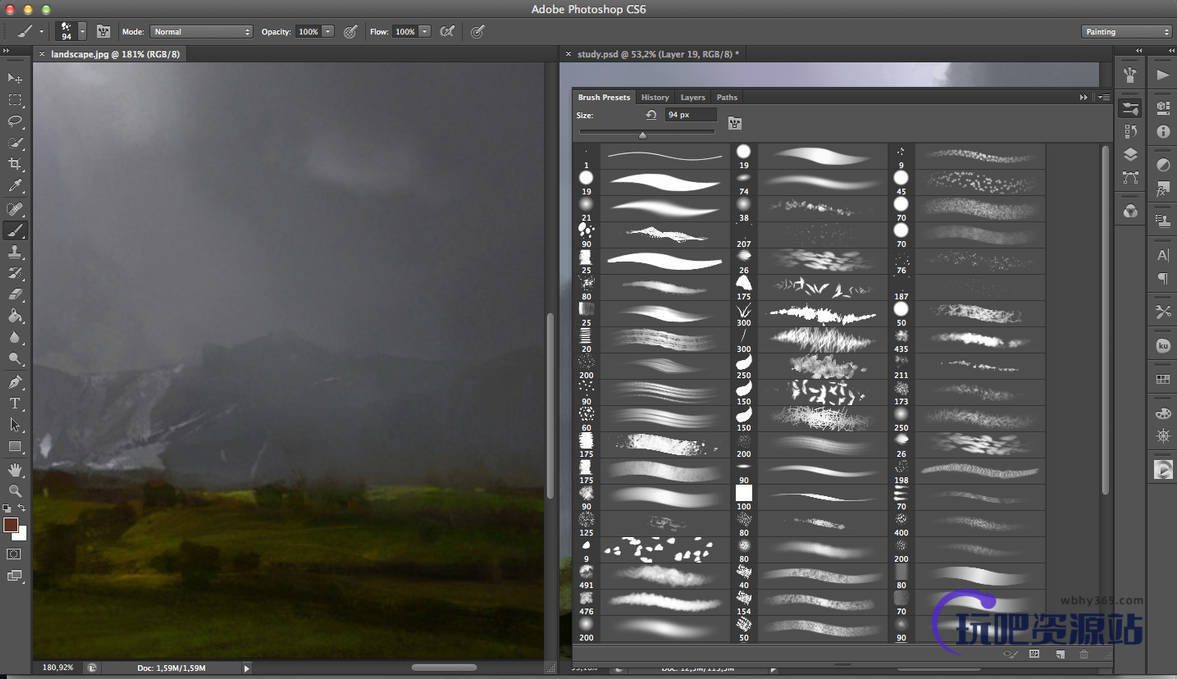Select the Healing Brush tool
Screen dimensions: 1177x679
tap(15, 209)
